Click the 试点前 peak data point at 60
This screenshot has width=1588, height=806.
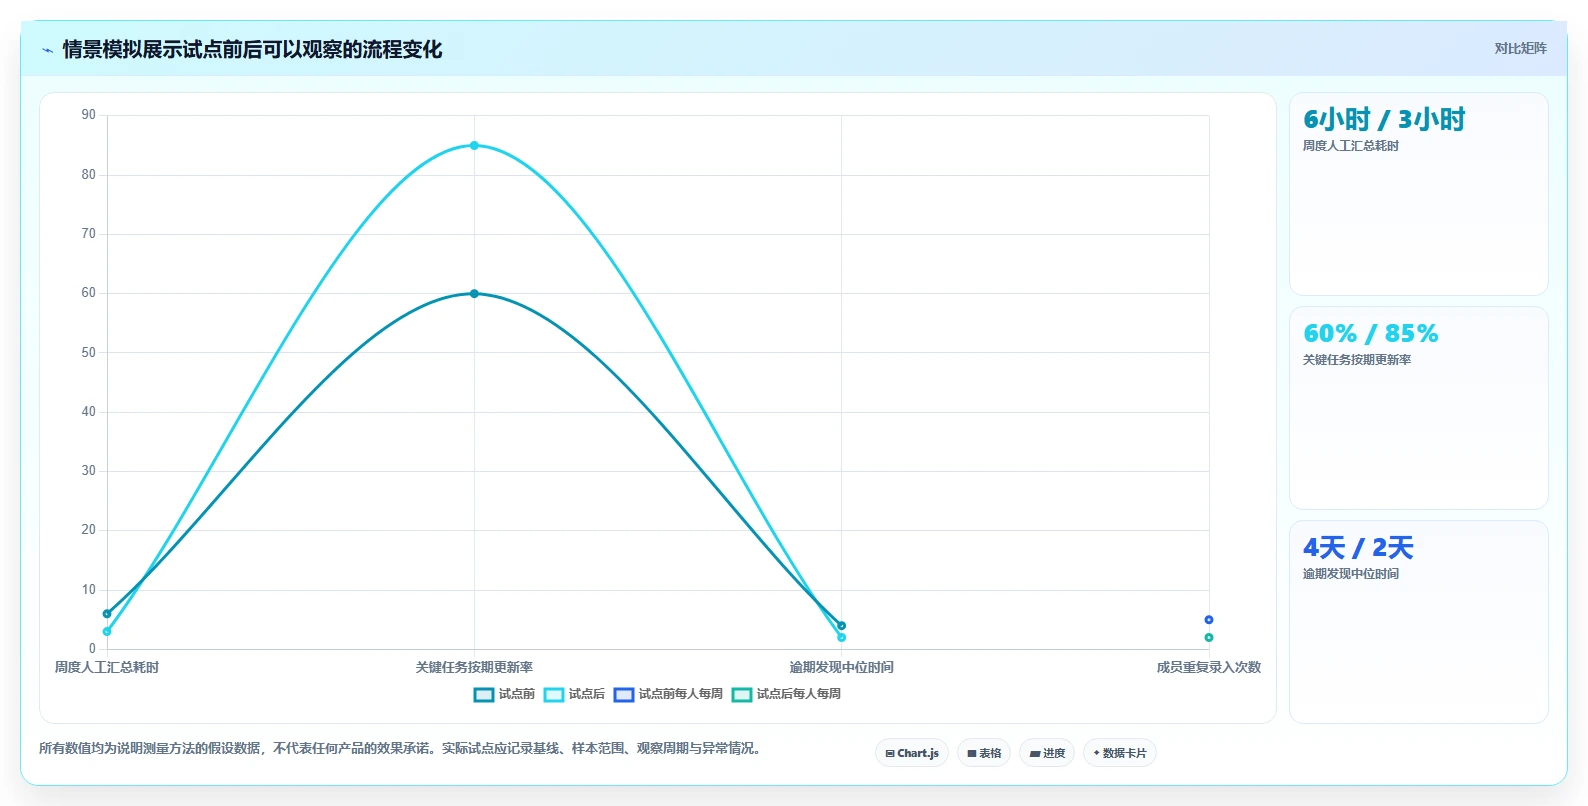pos(474,293)
